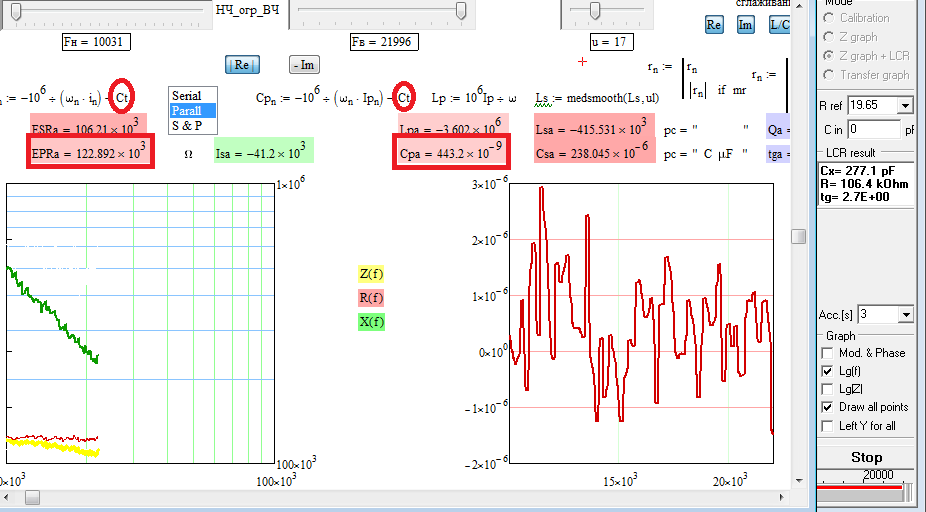This screenshot has width=926, height=512.
Task: Click the Cpa = 443.2 × 10⁻⁹ result
Action: tap(452, 154)
